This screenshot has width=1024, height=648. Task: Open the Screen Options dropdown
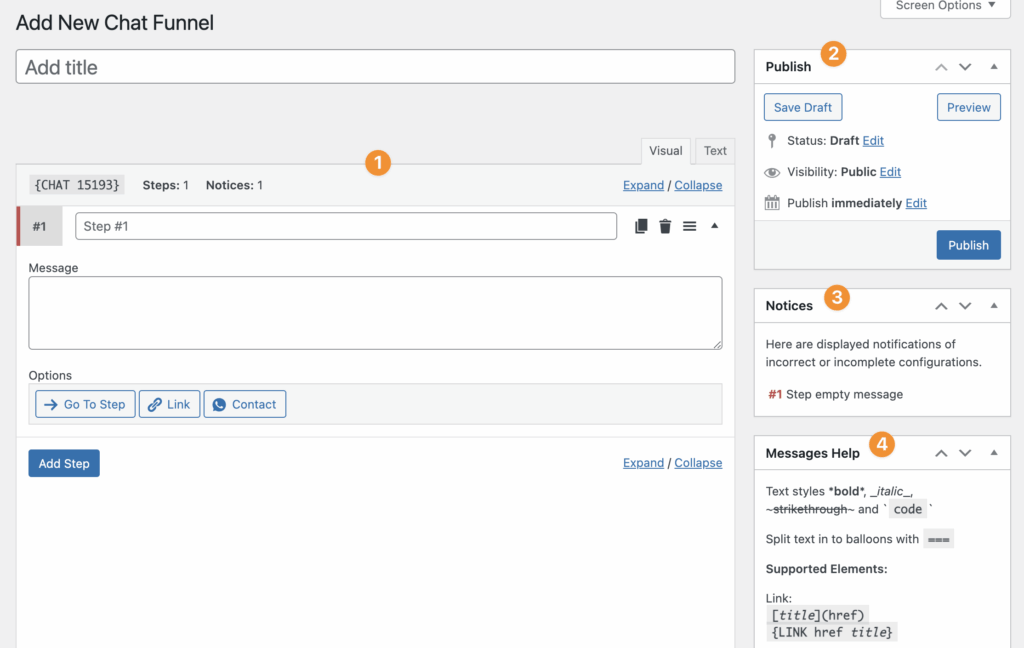[x=945, y=6]
